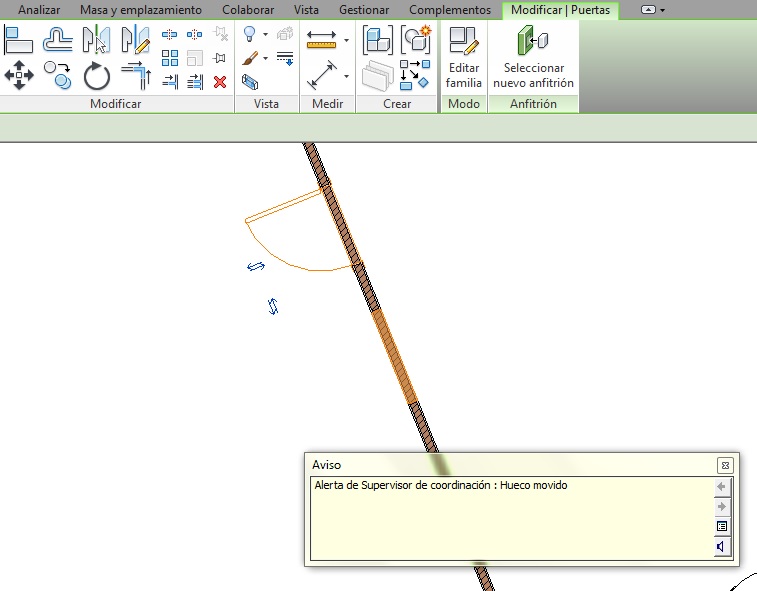Expand the hide-in-view lightbulb dropdown
Viewport: 757px width, 591px height.
pos(265,34)
